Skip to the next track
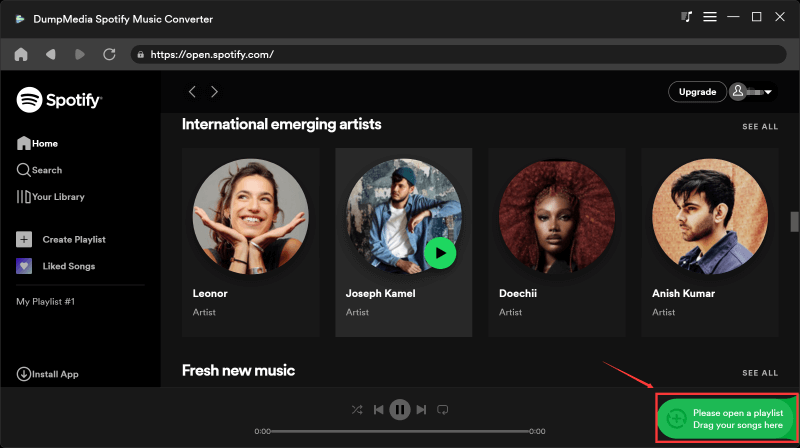Image resolution: width=800 pixels, height=448 pixels. click(x=421, y=409)
